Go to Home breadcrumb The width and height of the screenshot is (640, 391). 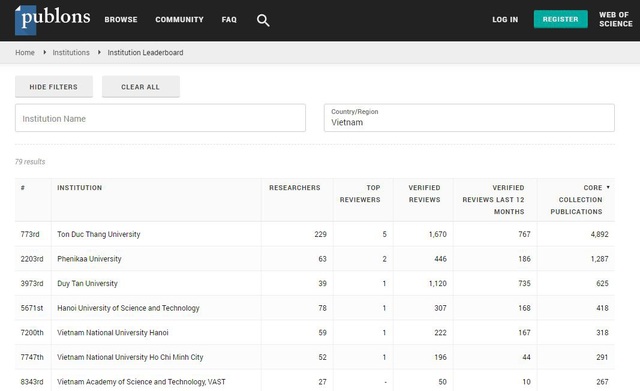coord(25,53)
